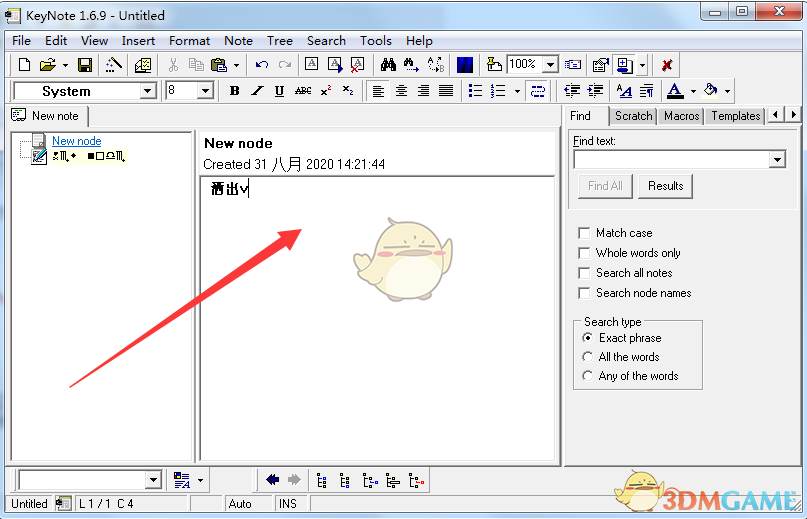Open the Search menu
Image resolution: width=807 pixels, height=519 pixels.
pyautogui.click(x=326, y=41)
